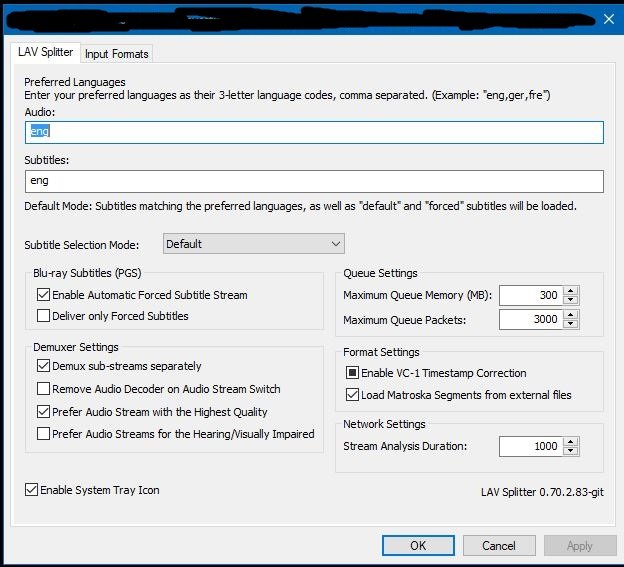Click the Apply button

click(x=580, y=545)
